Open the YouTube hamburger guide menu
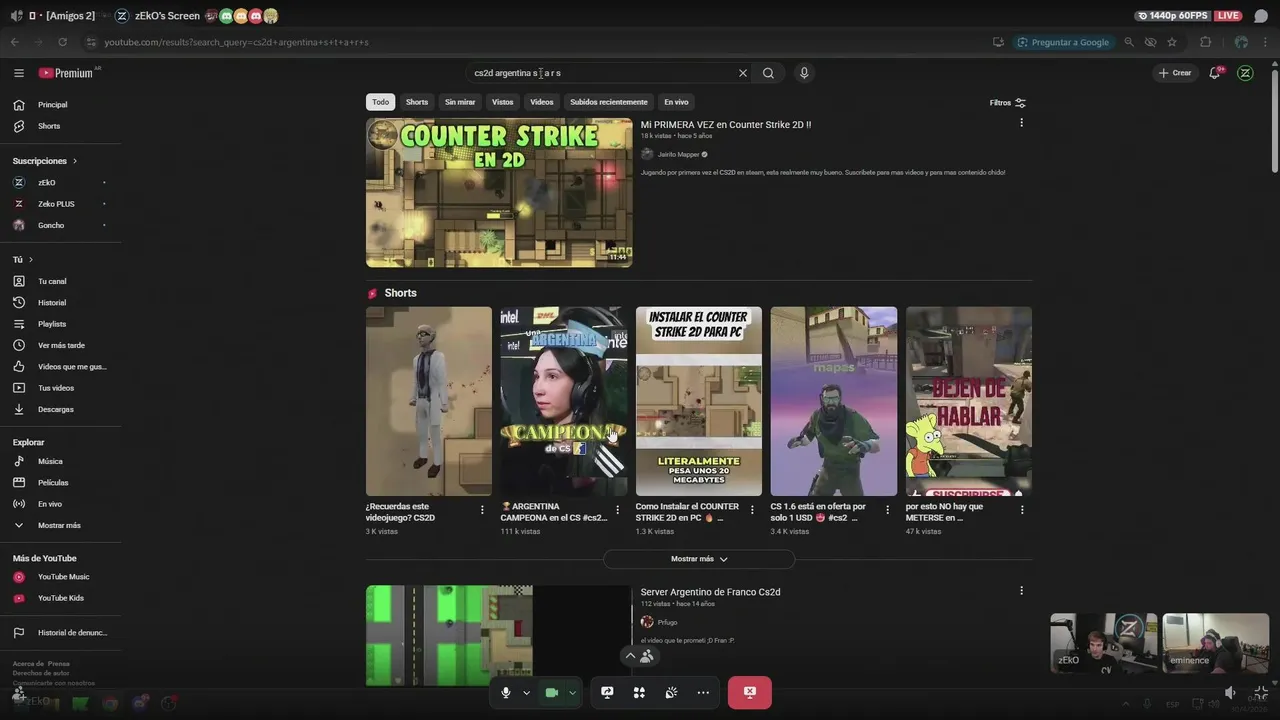The width and height of the screenshot is (1280, 720). 18,73
